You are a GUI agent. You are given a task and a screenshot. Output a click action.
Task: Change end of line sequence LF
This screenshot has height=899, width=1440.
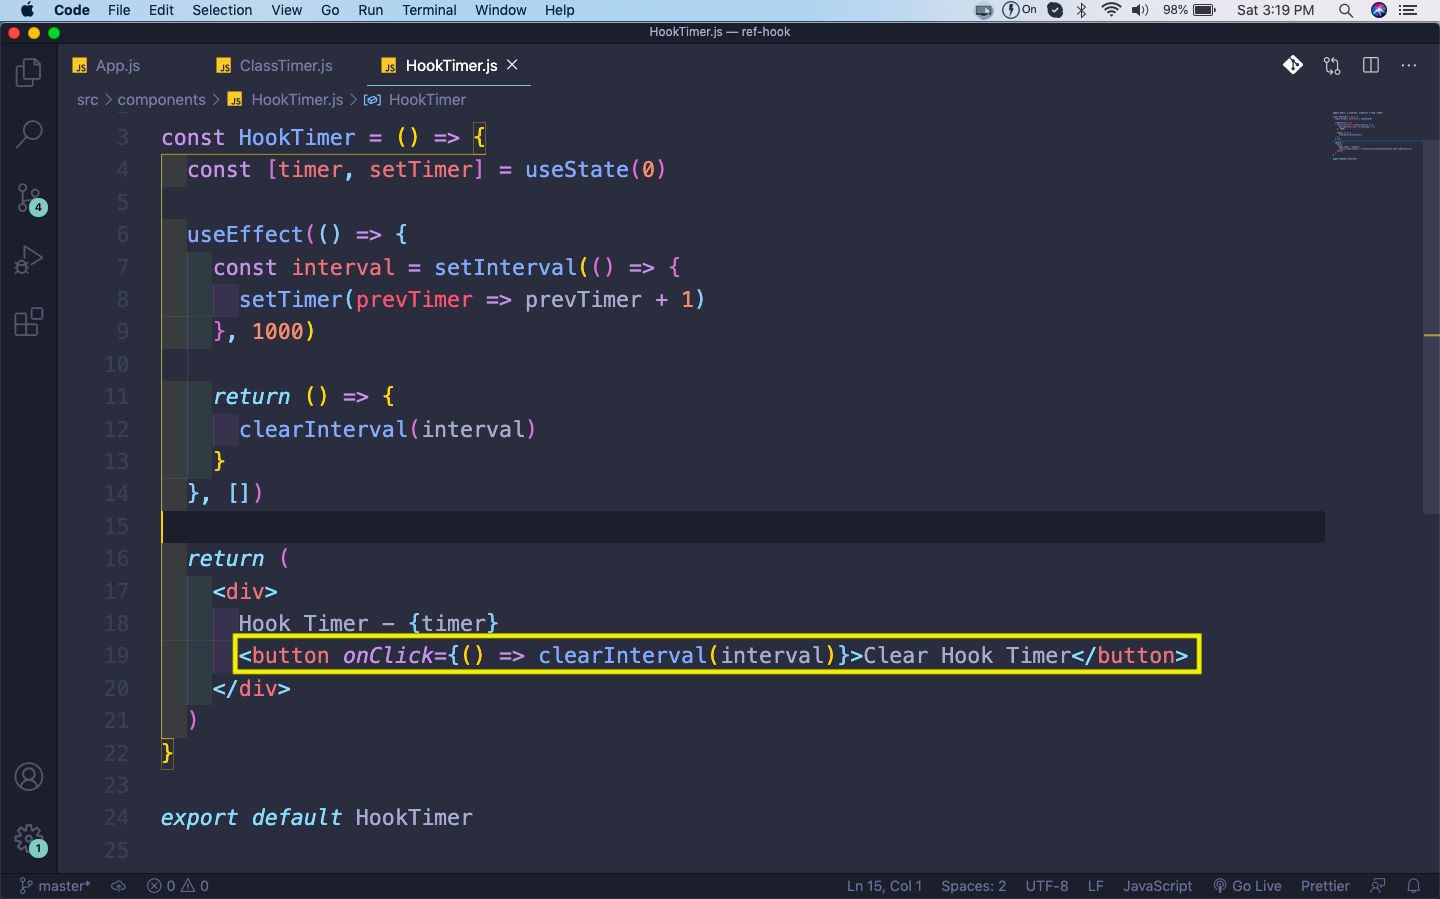coord(1096,886)
